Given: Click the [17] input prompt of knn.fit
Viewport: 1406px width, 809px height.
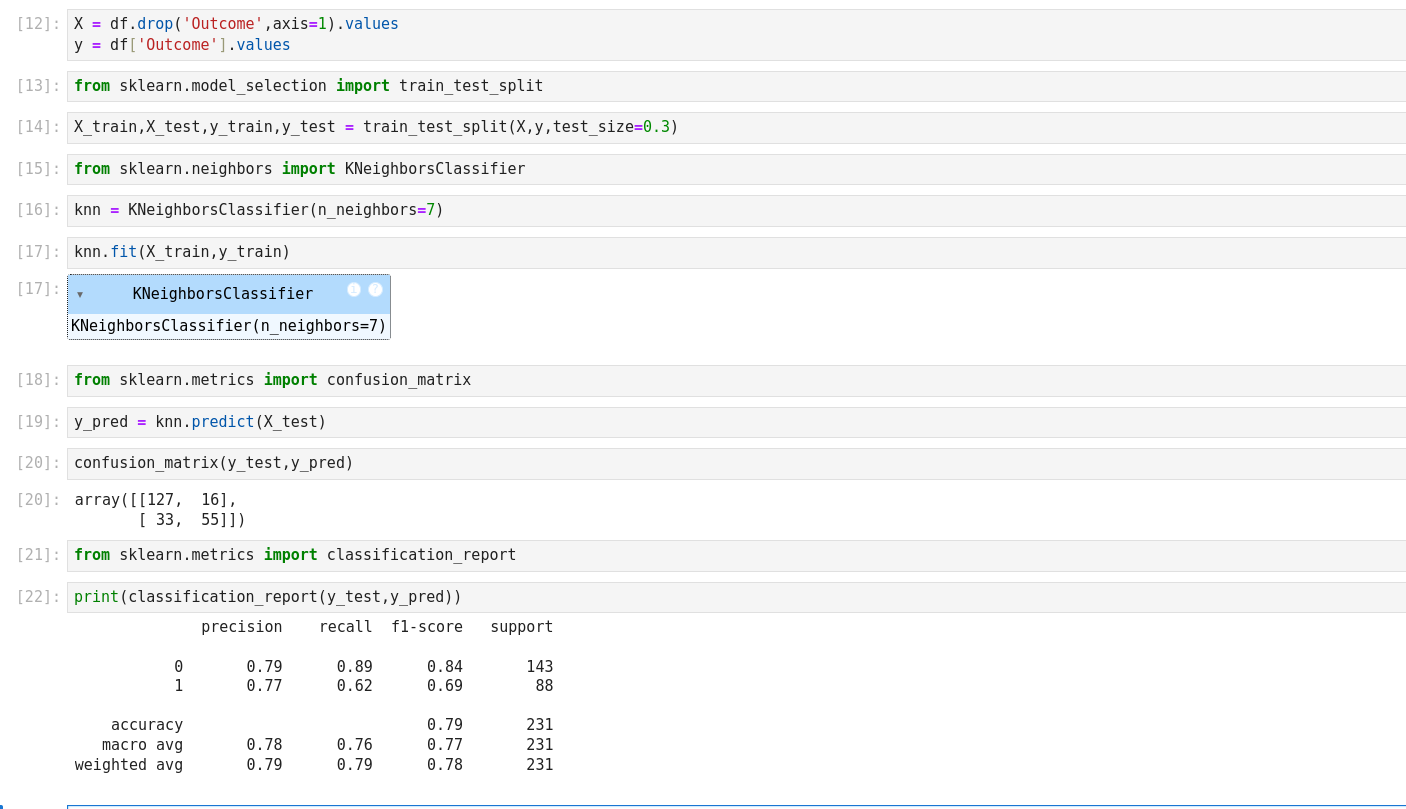Looking at the screenshot, I should [38, 252].
